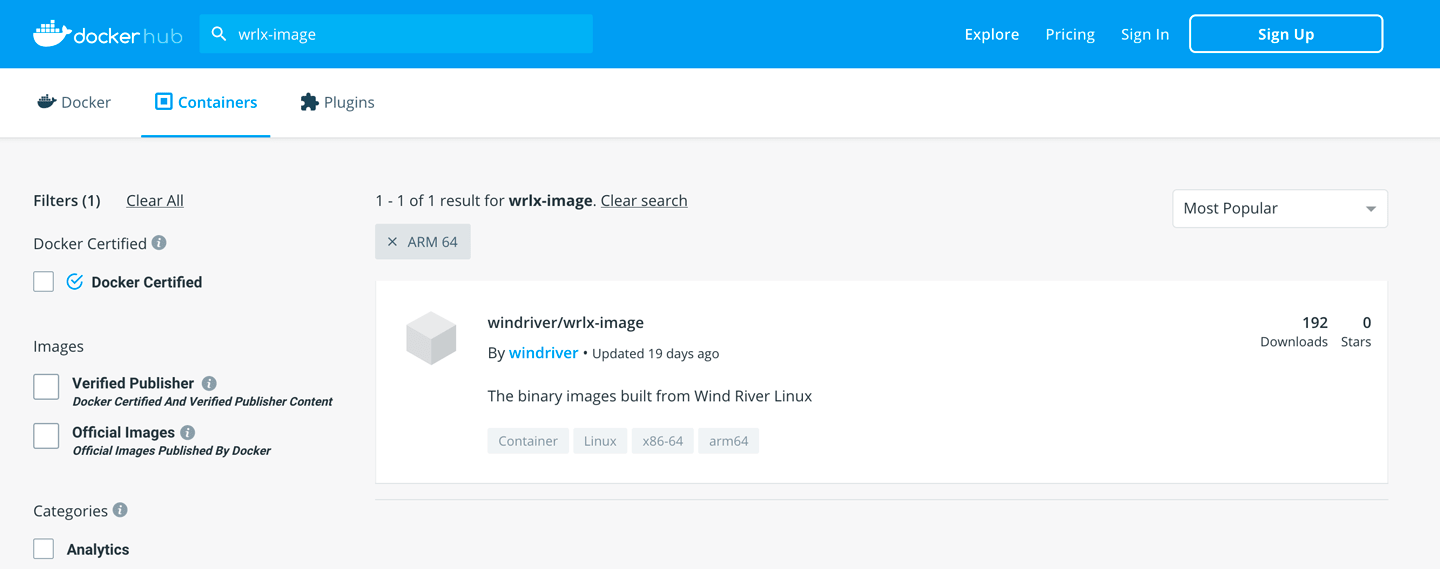The height and width of the screenshot is (569, 1440).
Task: Enable the Docker Certified checkbox
Action: click(44, 282)
